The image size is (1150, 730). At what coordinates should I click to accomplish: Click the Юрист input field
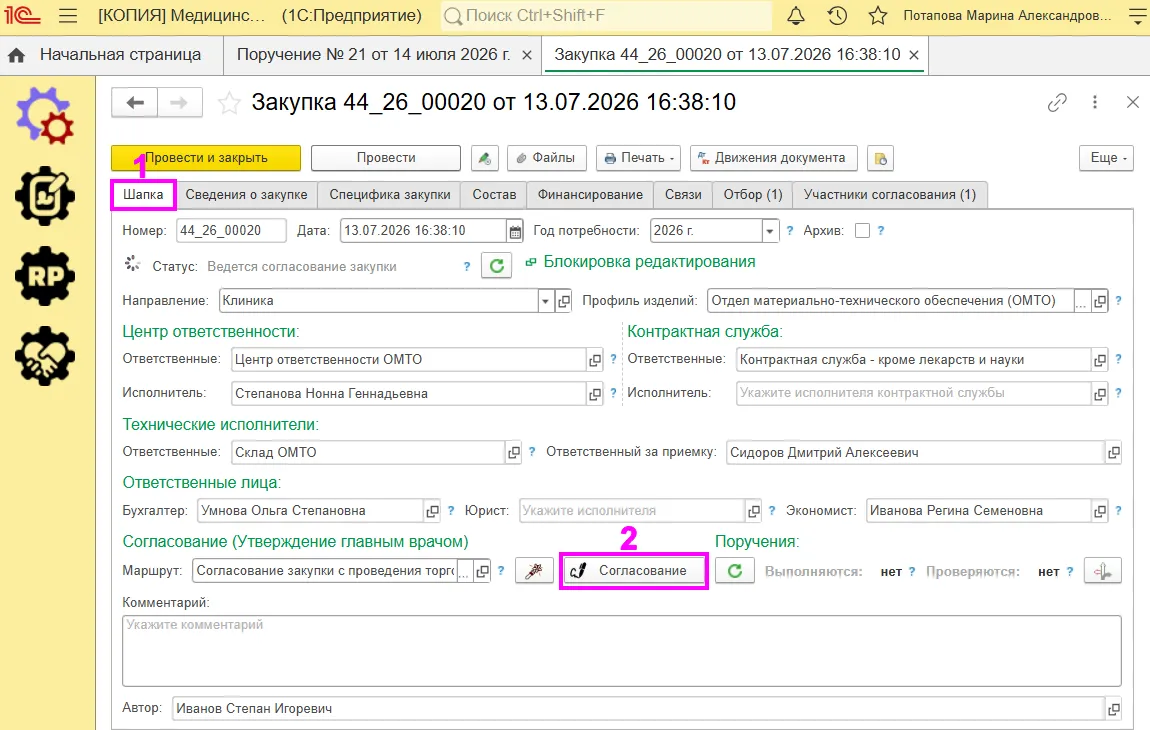tap(632, 511)
